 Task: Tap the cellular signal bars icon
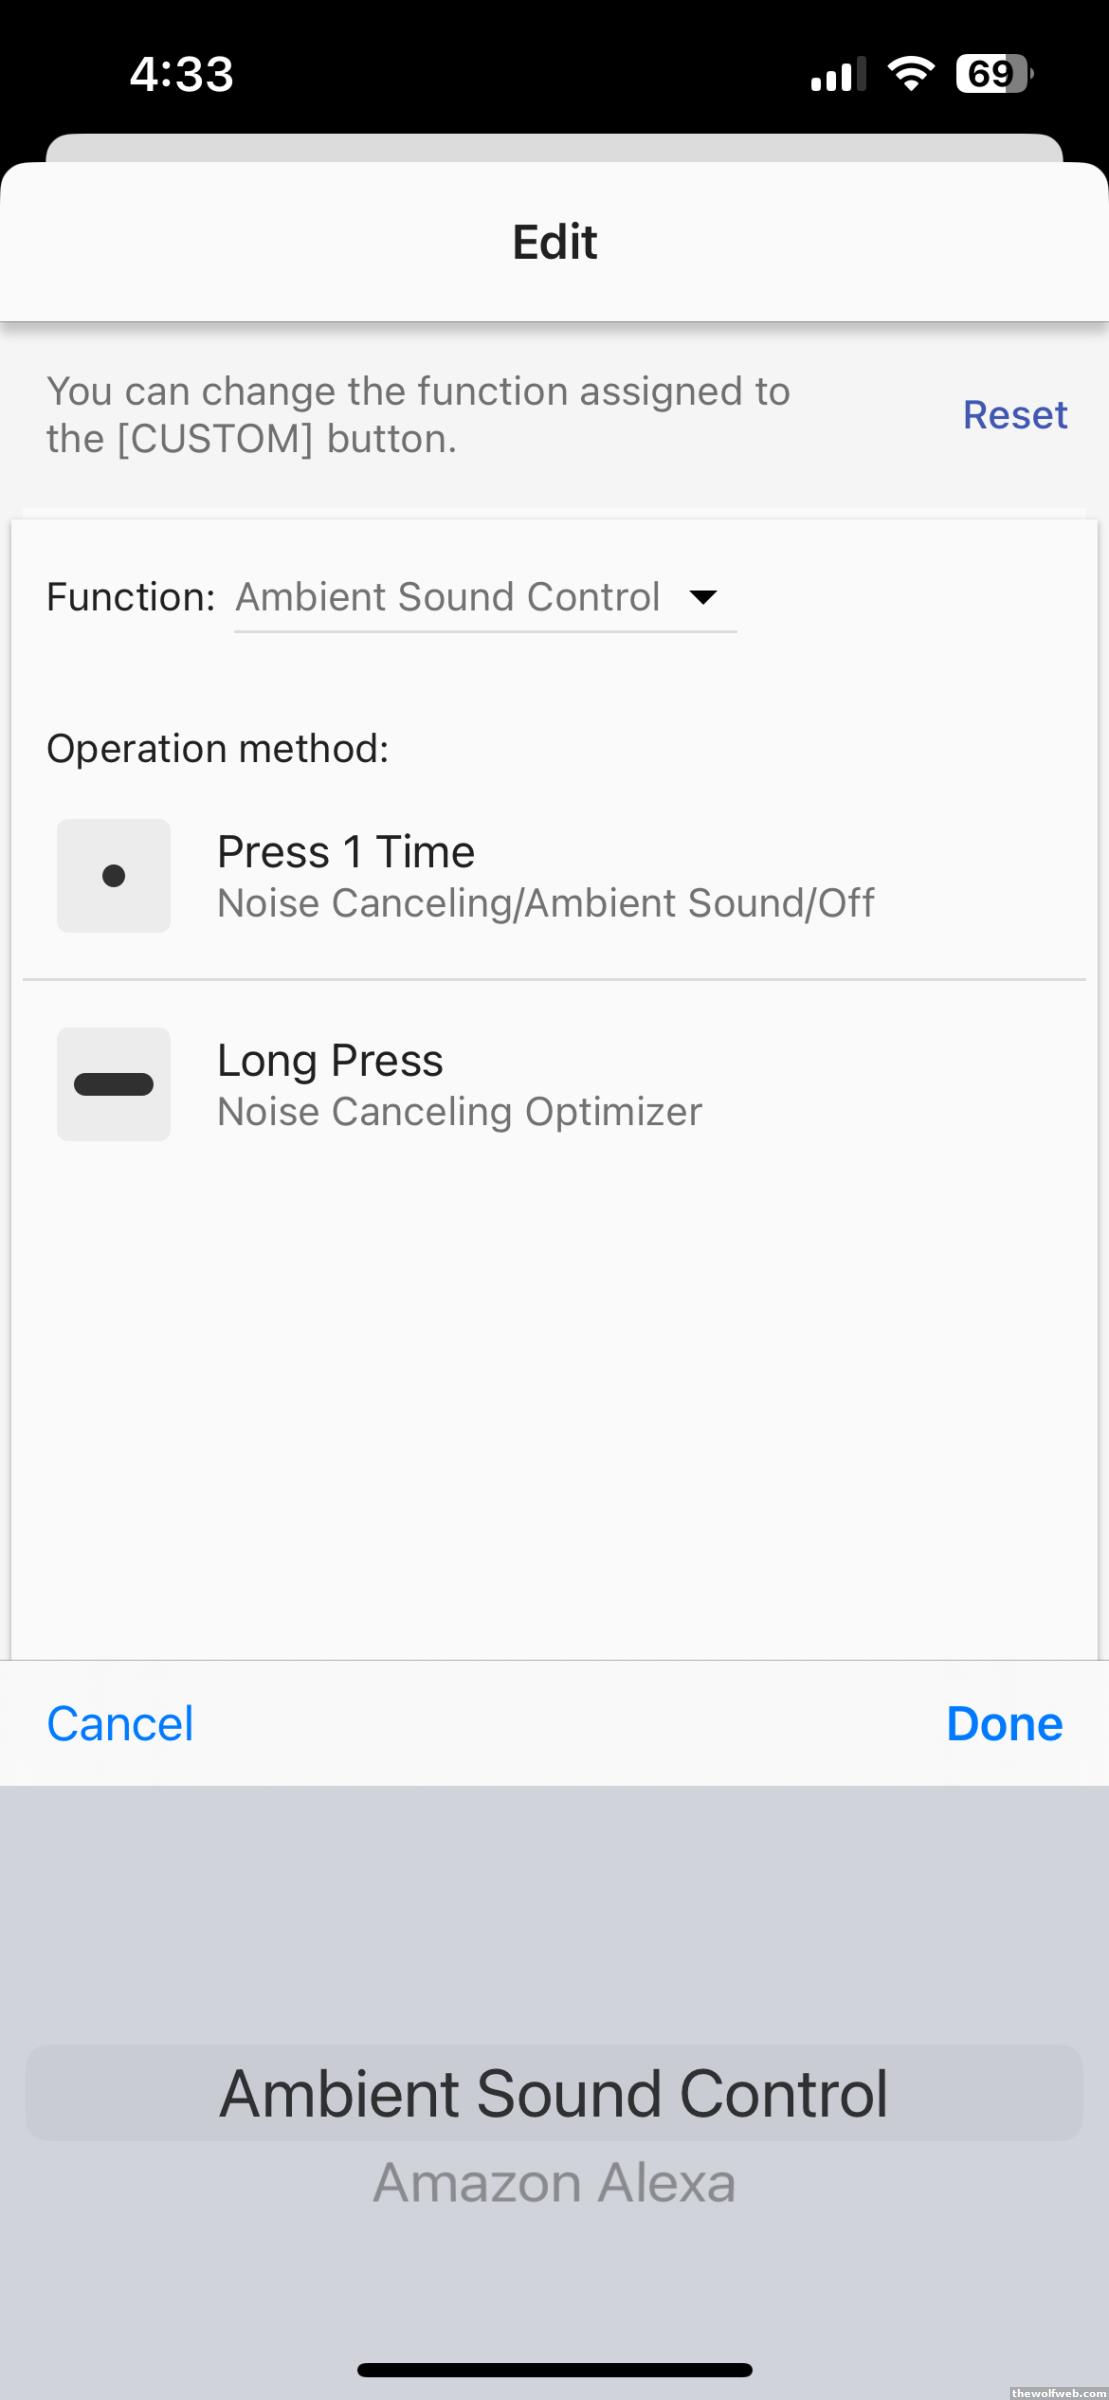click(837, 75)
